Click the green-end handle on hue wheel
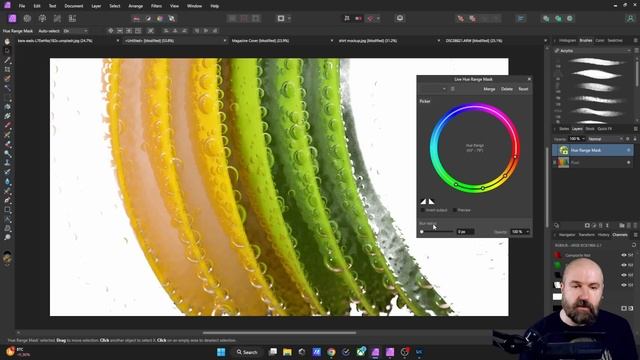 point(456,184)
